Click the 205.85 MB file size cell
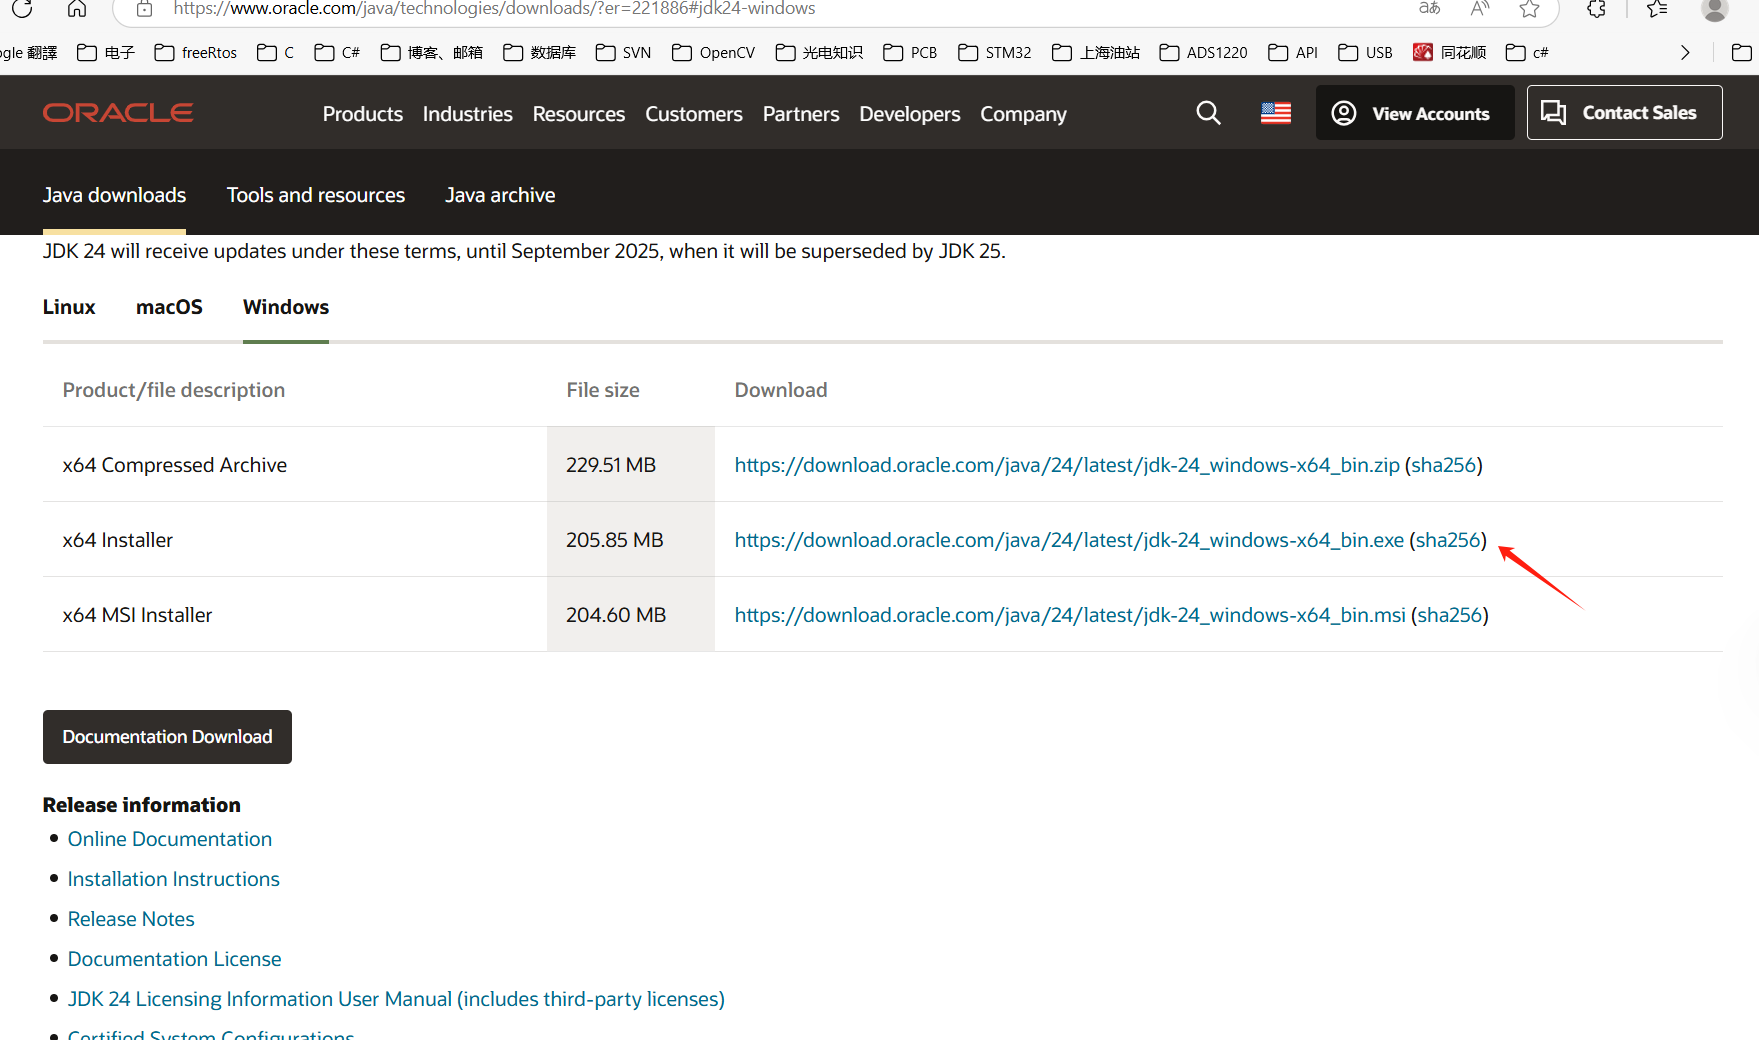 click(x=631, y=540)
